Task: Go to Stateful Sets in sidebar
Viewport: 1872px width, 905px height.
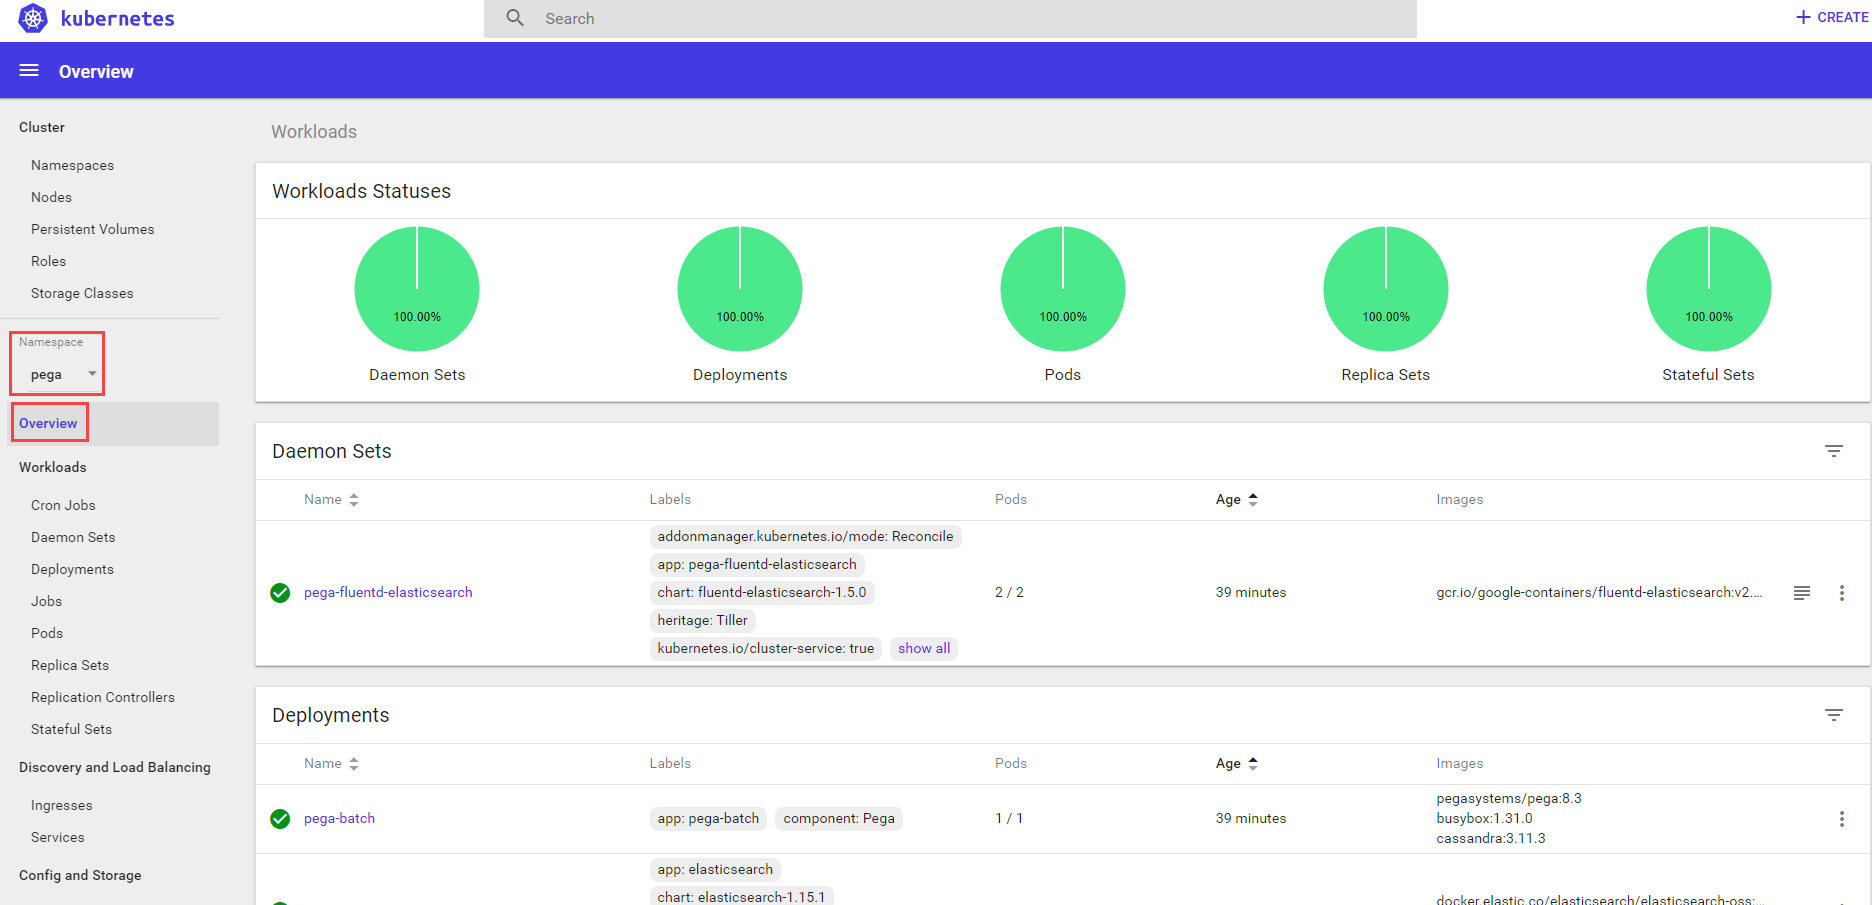Action: tap(71, 729)
